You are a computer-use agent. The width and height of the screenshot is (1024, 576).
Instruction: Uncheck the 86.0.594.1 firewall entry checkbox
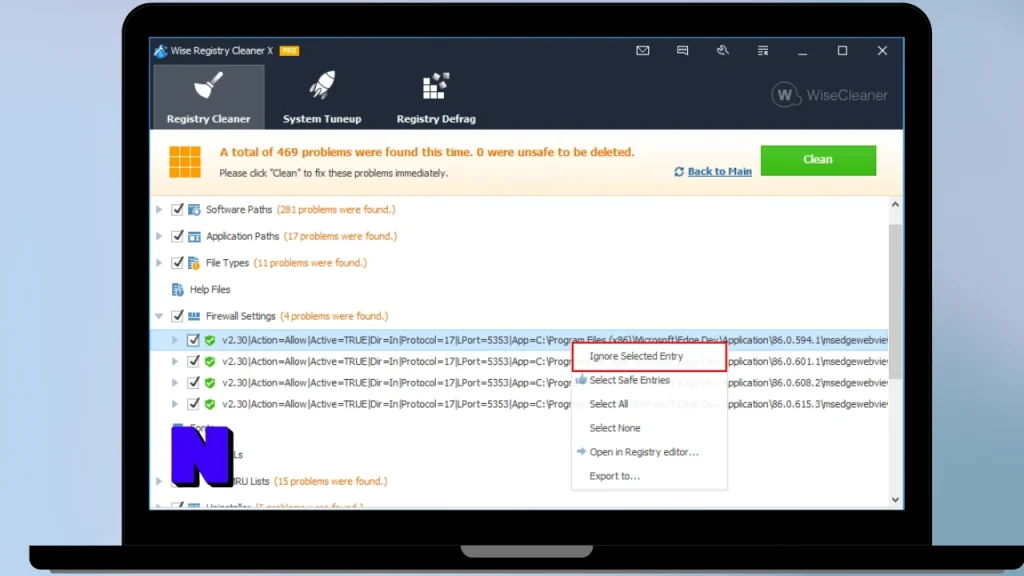(193, 340)
